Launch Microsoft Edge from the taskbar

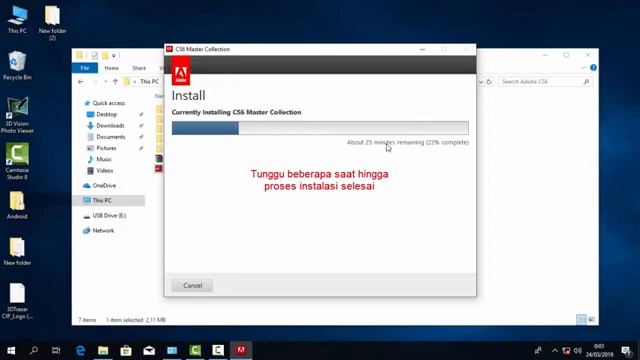pyautogui.click(x=80, y=350)
